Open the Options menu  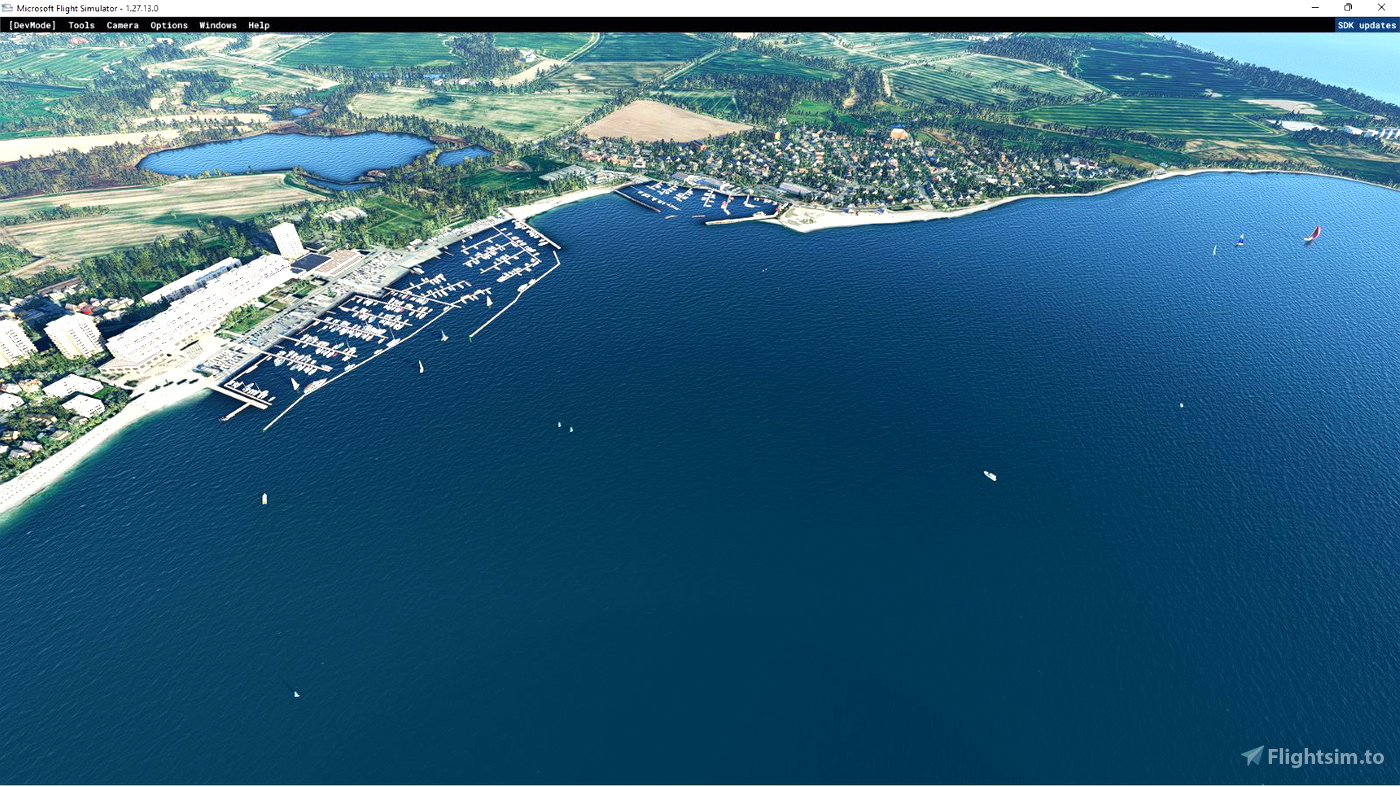click(x=169, y=25)
